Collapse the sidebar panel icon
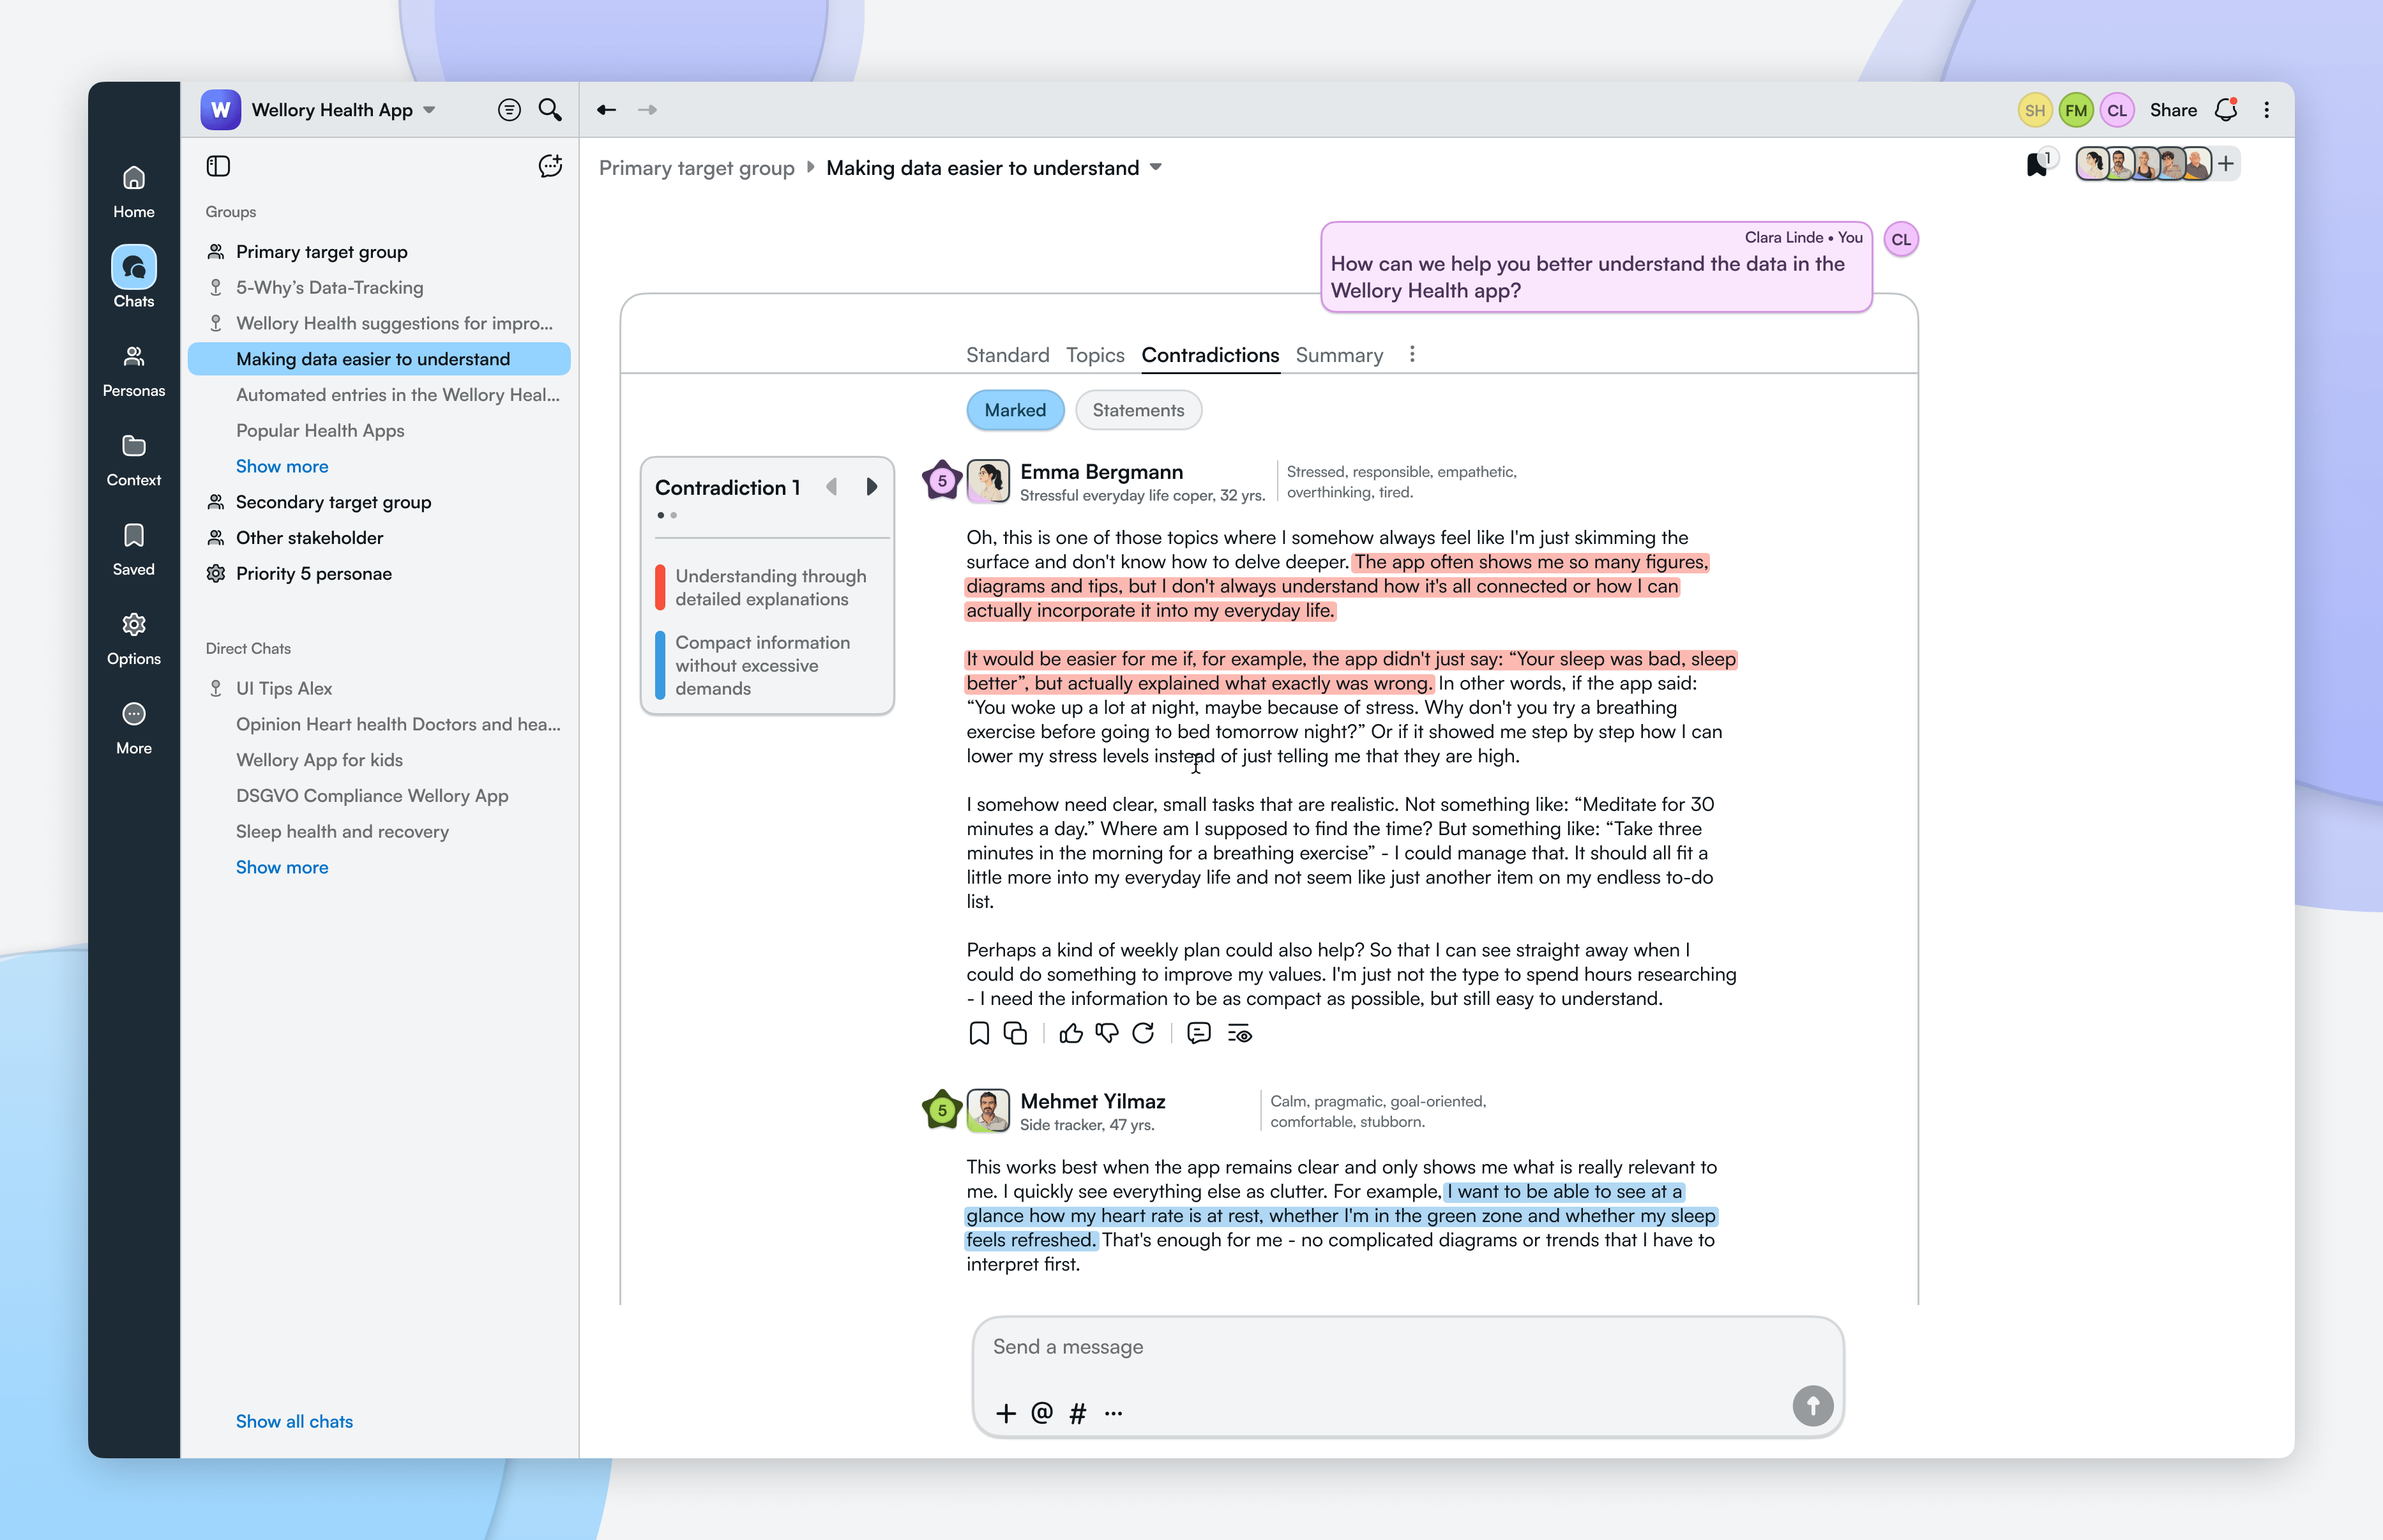This screenshot has height=1540, width=2383. (x=218, y=166)
